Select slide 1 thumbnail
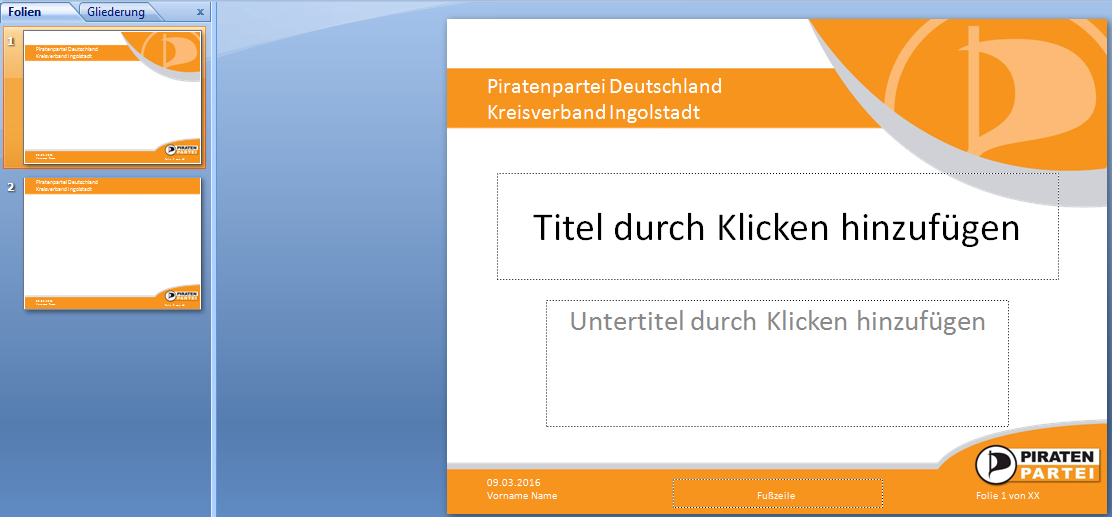The image size is (1112, 517). click(112, 97)
